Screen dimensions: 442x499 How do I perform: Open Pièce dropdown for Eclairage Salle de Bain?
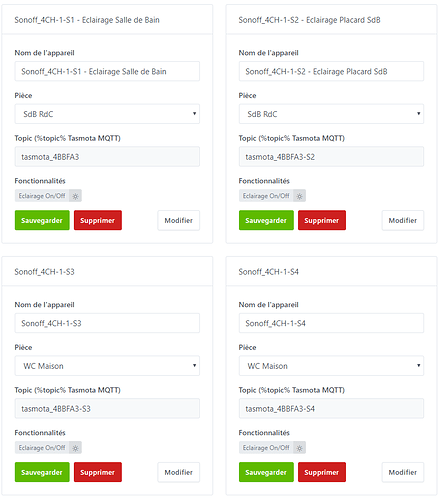pos(107,114)
